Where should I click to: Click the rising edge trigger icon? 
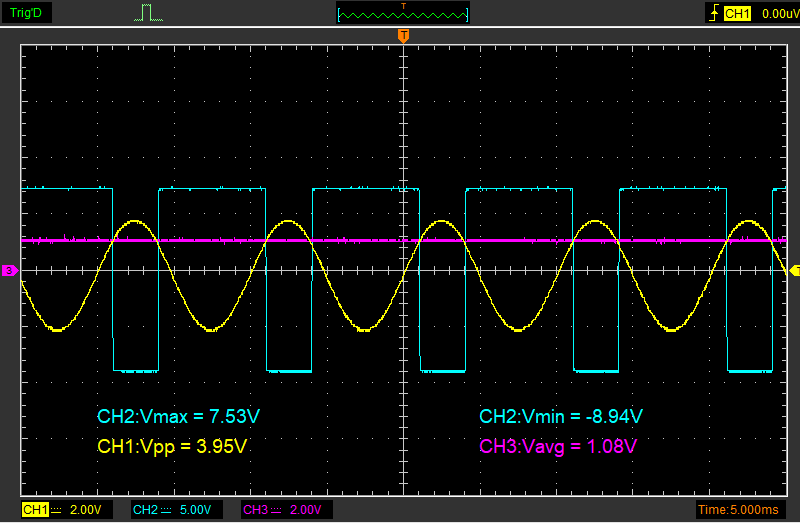pyautogui.click(x=713, y=14)
